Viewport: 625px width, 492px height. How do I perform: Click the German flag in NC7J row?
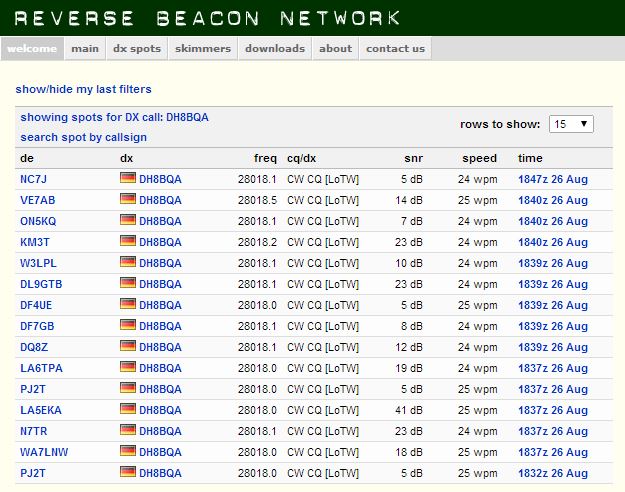tap(128, 178)
